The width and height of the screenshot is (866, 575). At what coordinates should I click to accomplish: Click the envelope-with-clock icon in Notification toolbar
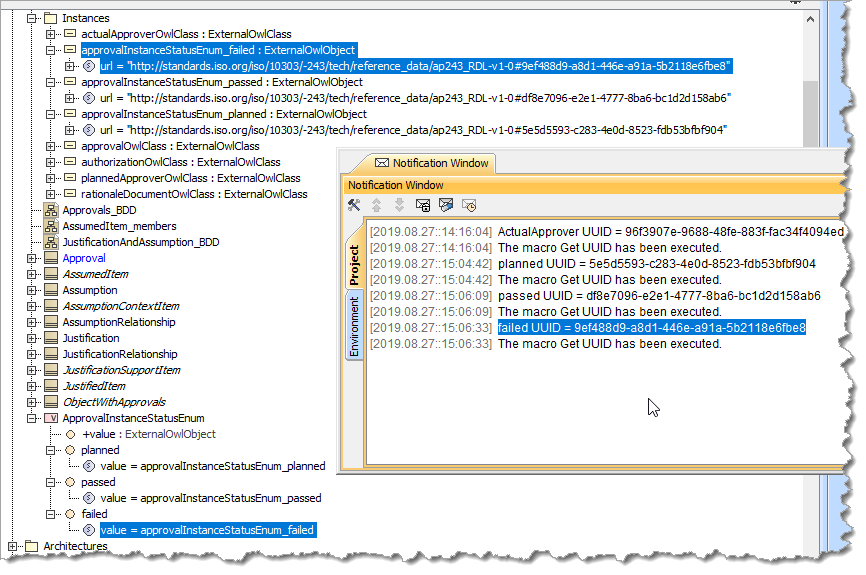(x=468, y=205)
